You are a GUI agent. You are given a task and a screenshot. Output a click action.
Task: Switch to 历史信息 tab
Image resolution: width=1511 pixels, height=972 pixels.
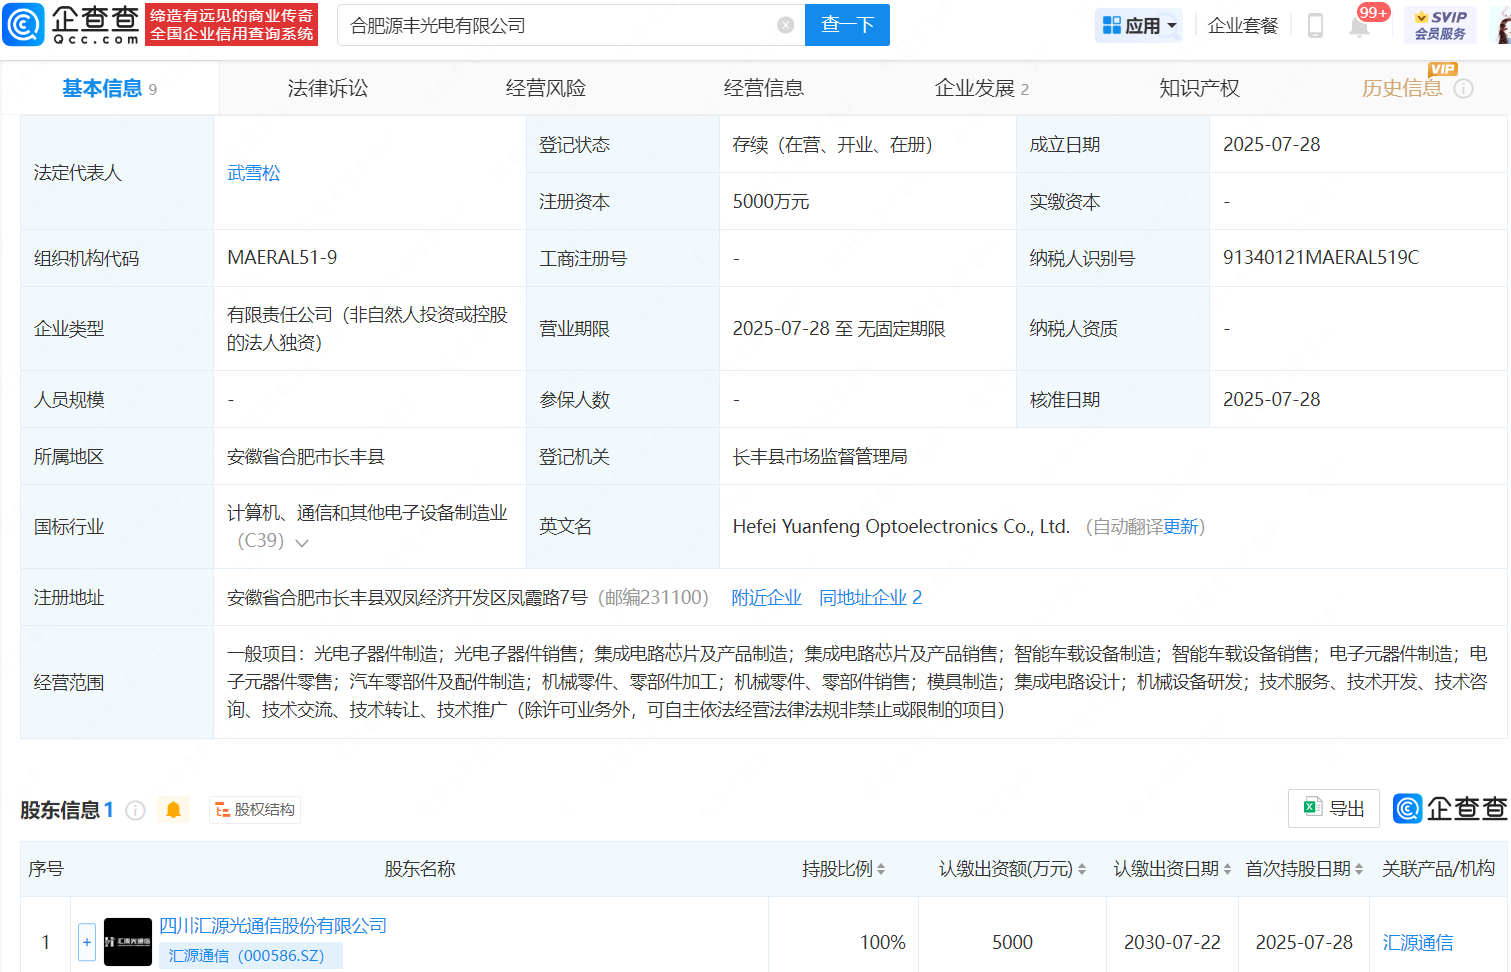(x=1402, y=88)
